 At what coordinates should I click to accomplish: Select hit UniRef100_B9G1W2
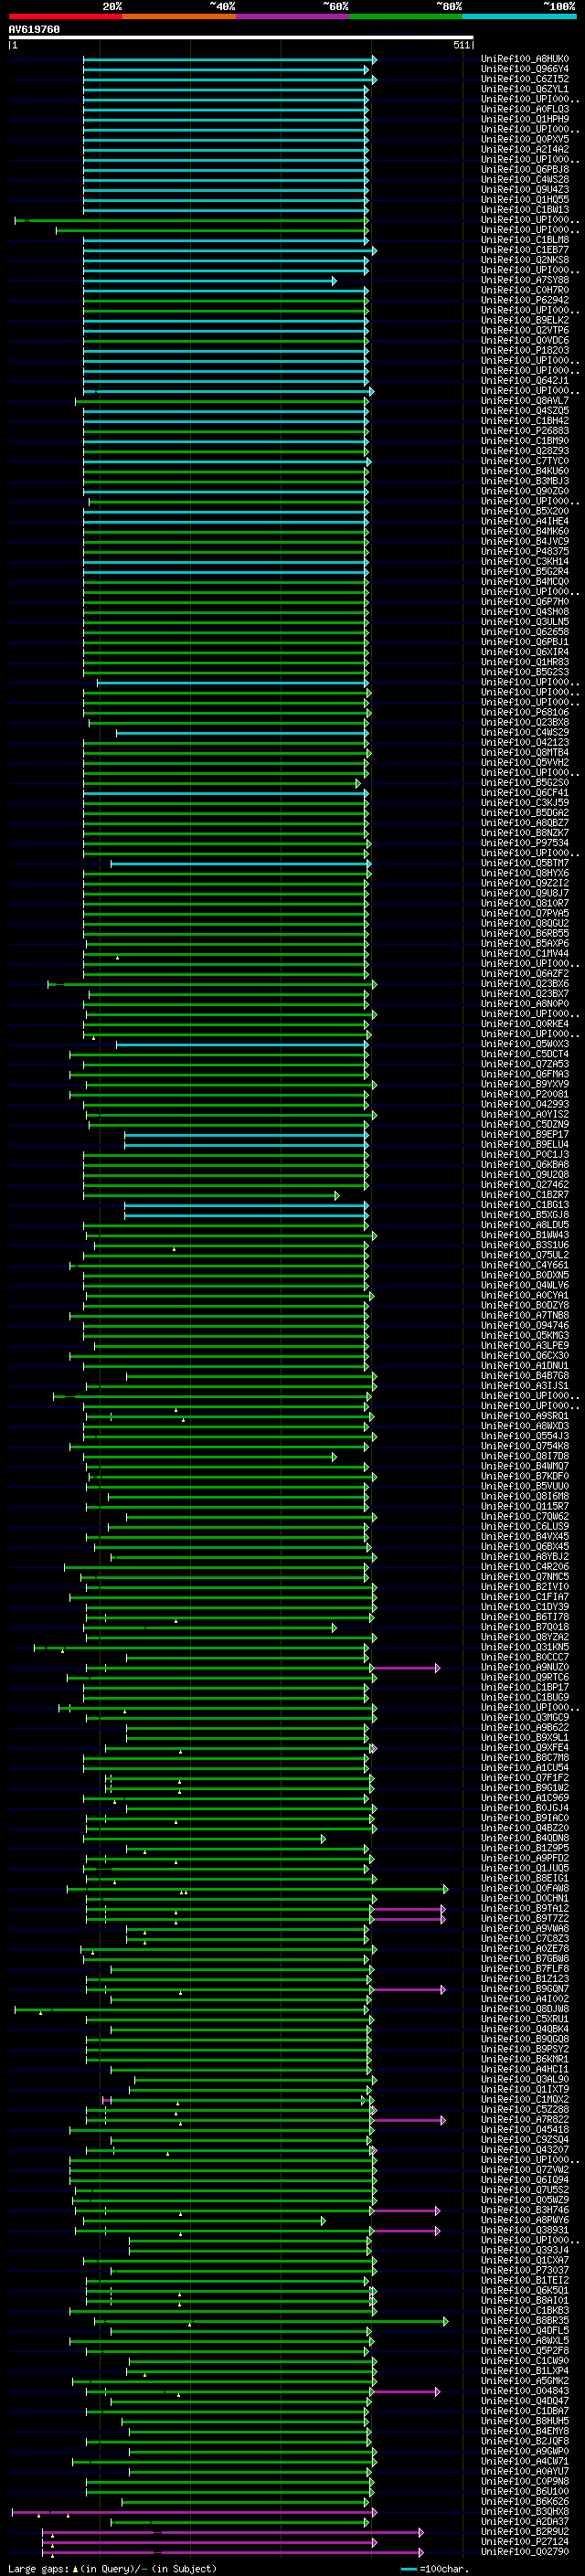[525, 1788]
